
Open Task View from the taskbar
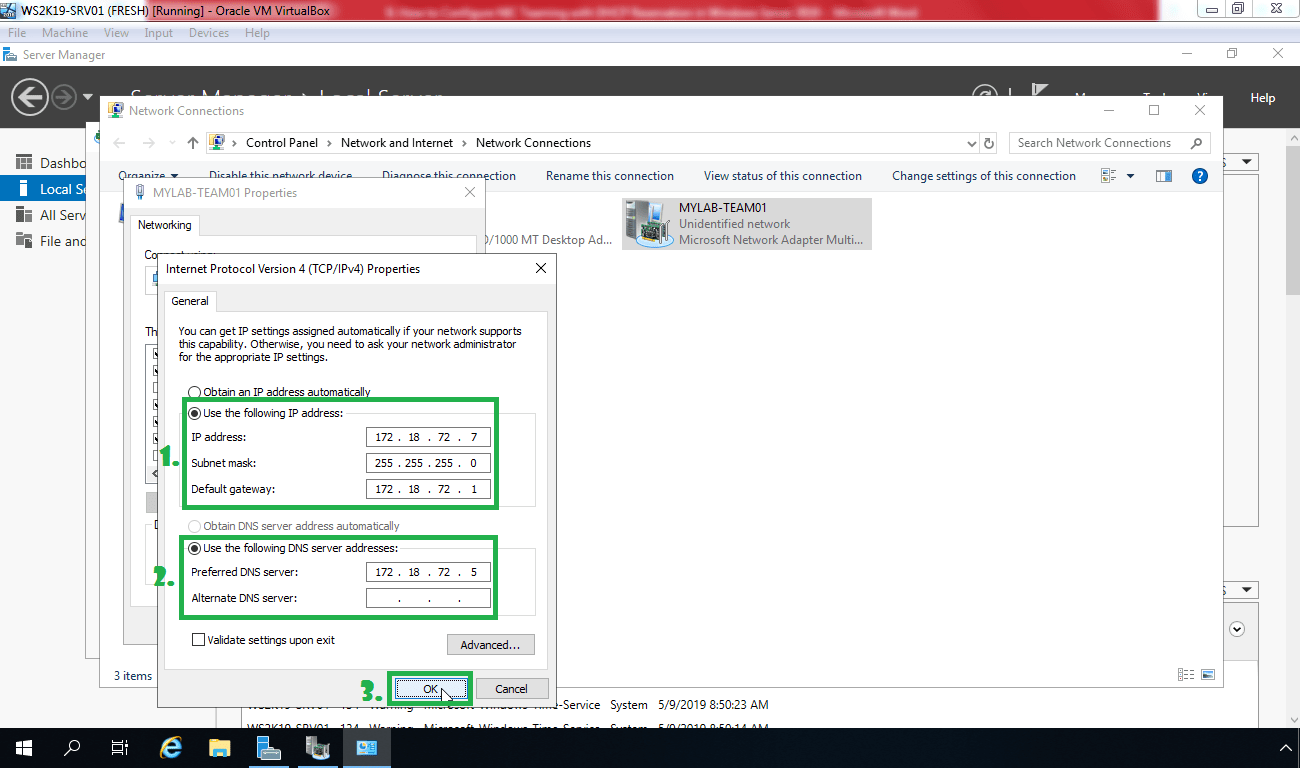120,747
